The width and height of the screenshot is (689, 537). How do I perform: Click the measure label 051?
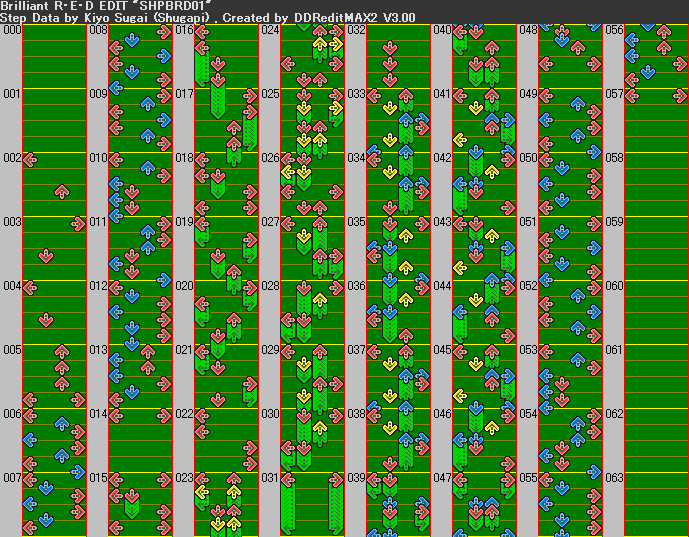coord(529,222)
